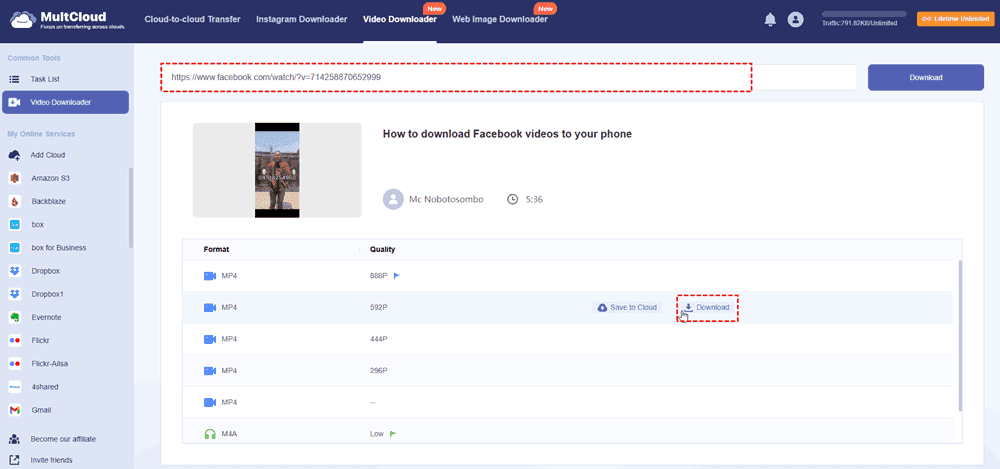Open the notification bell
The width and height of the screenshot is (1000, 469).
(770, 20)
